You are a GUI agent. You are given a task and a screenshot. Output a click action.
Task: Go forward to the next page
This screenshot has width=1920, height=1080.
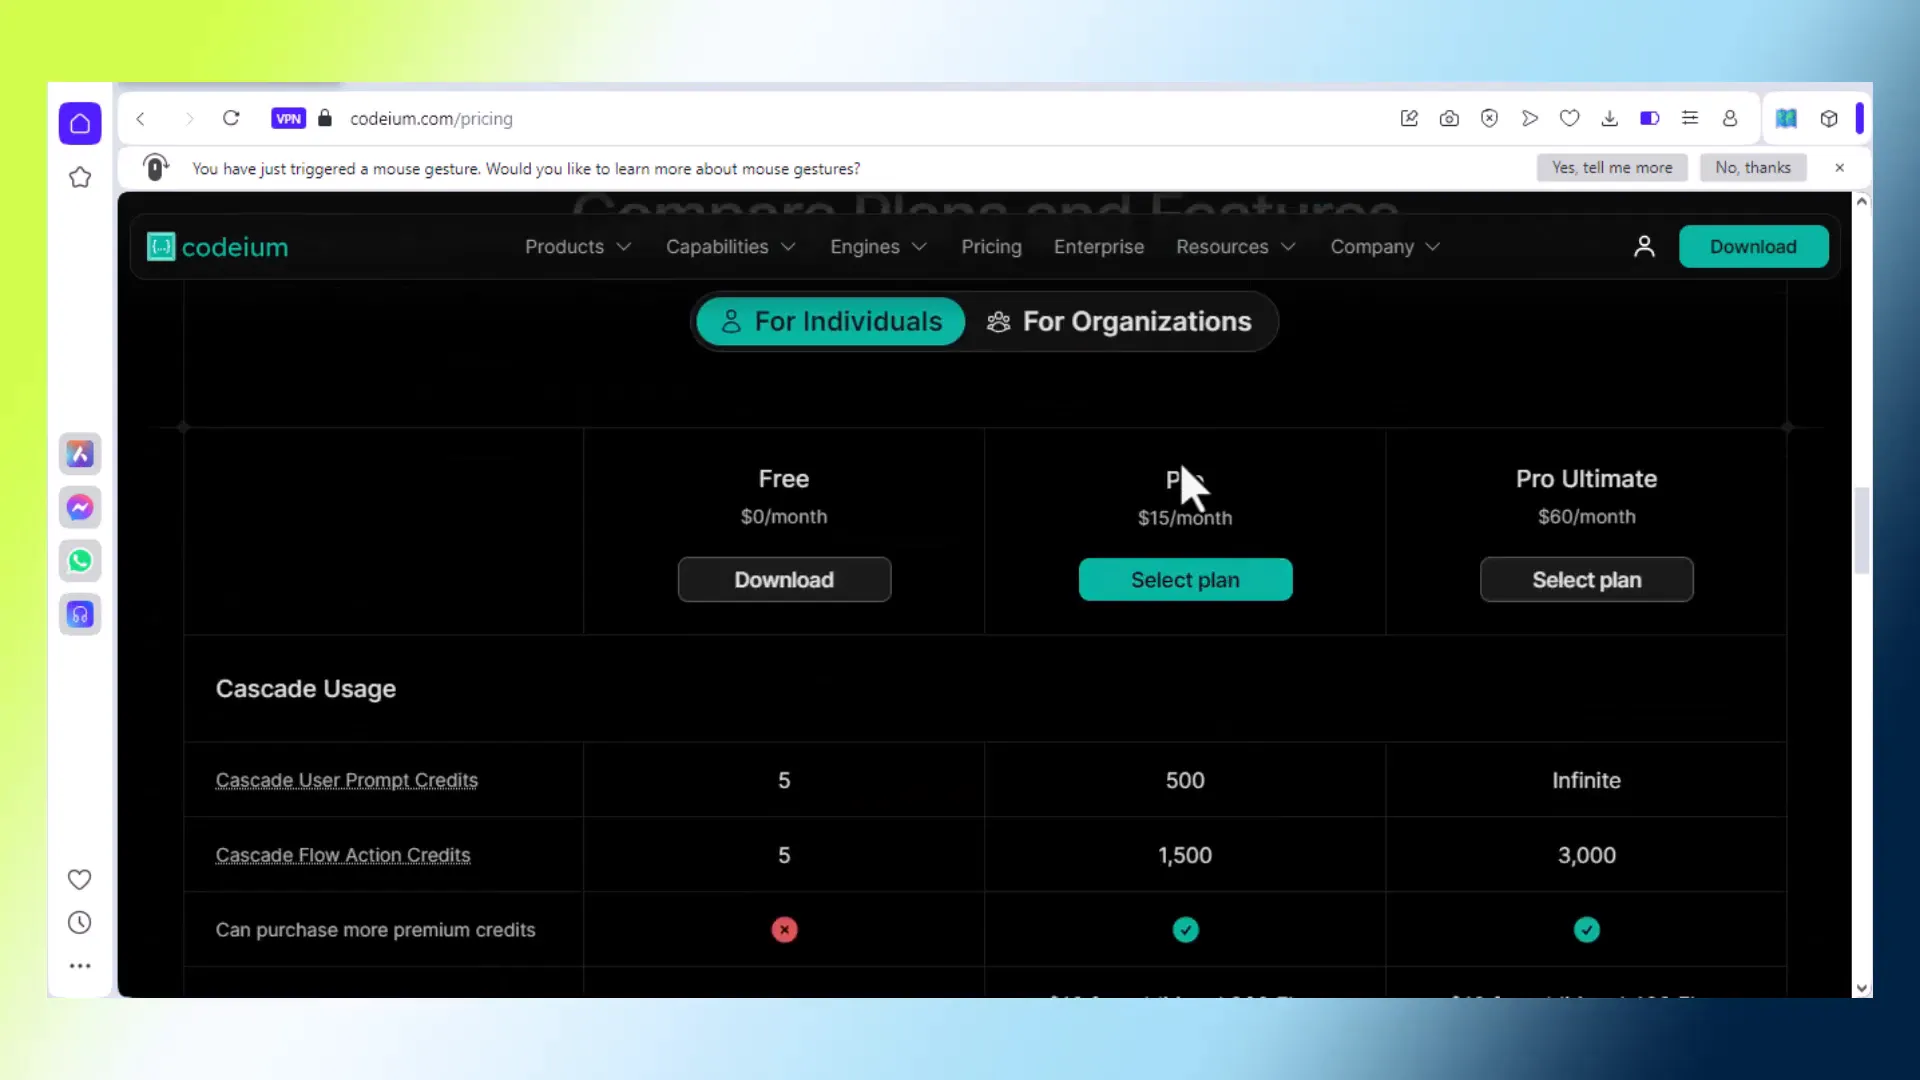click(x=189, y=119)
